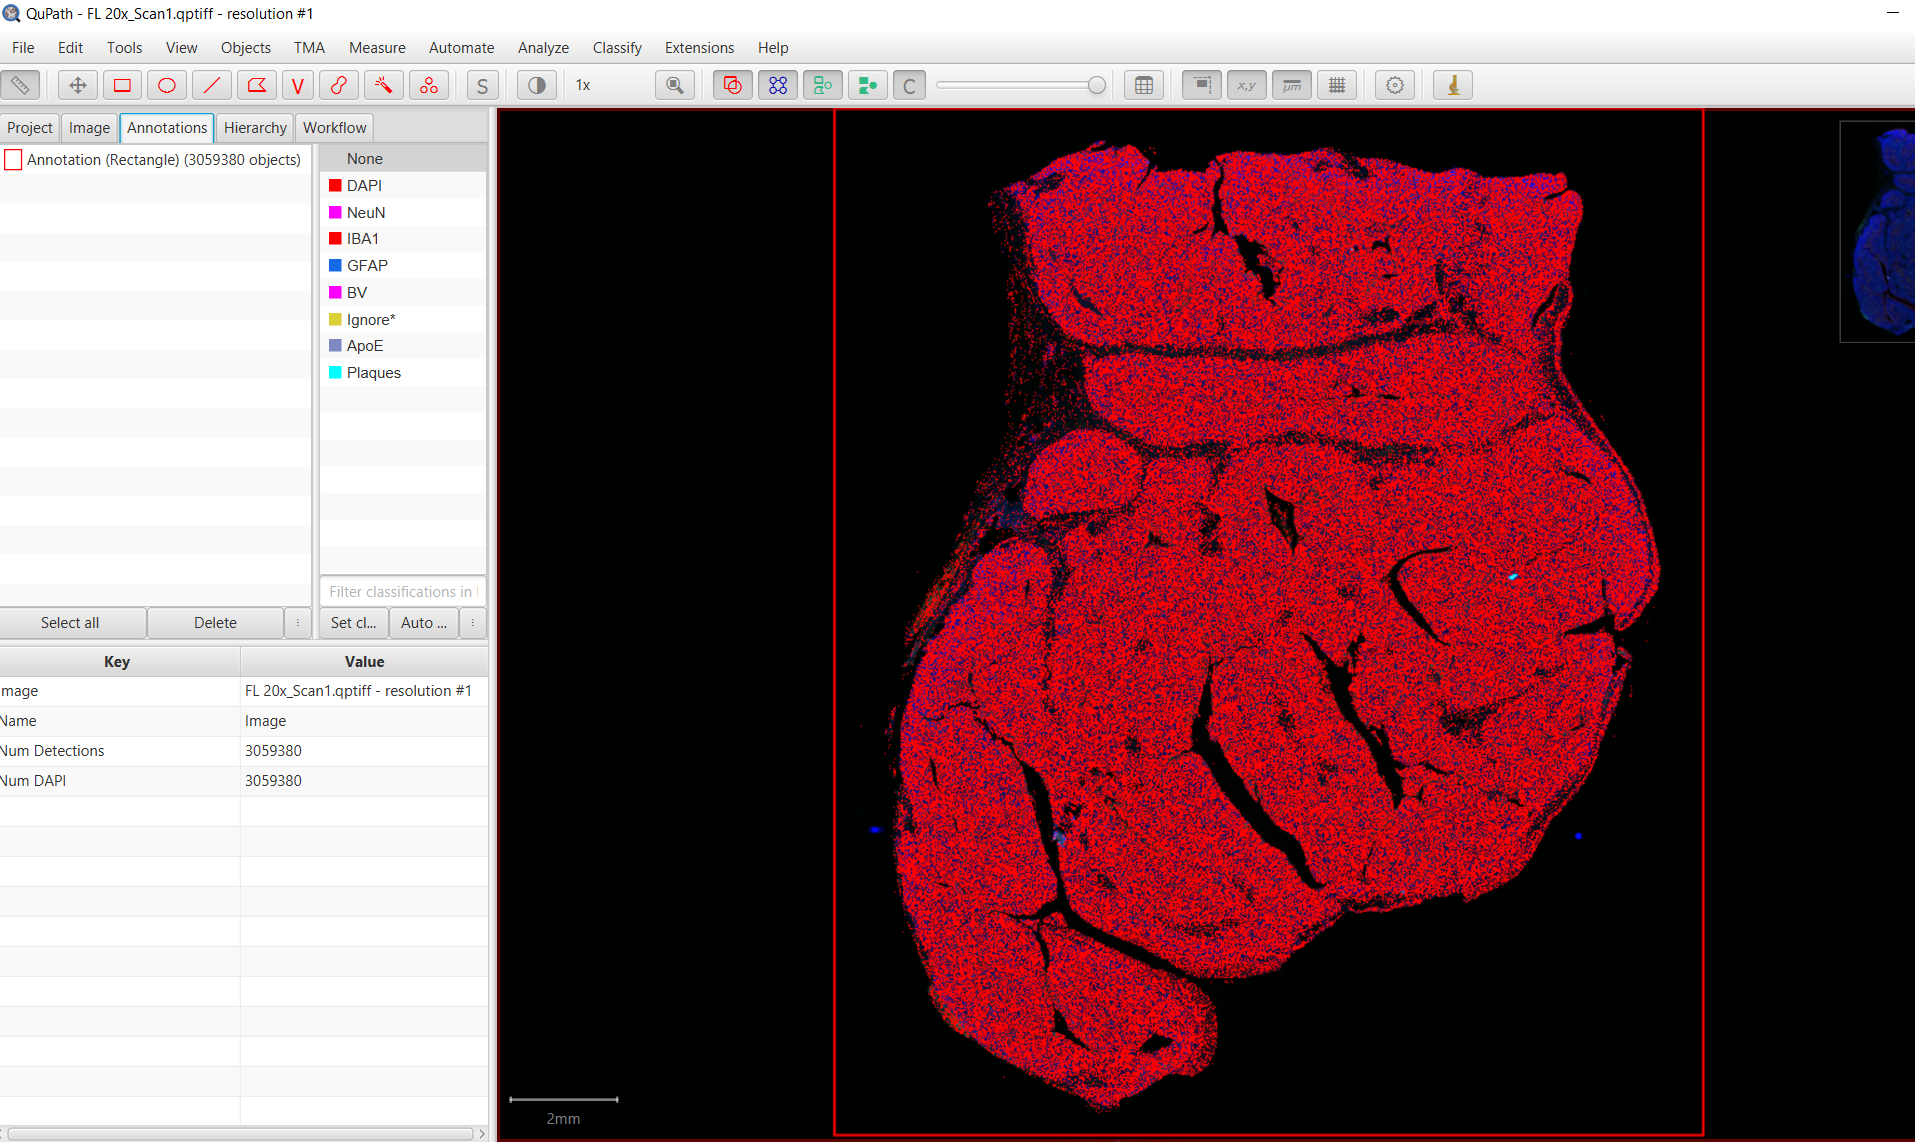Select the Points counting tool
Screen dimensions: 1915x1142
click(x=429, y=85)
